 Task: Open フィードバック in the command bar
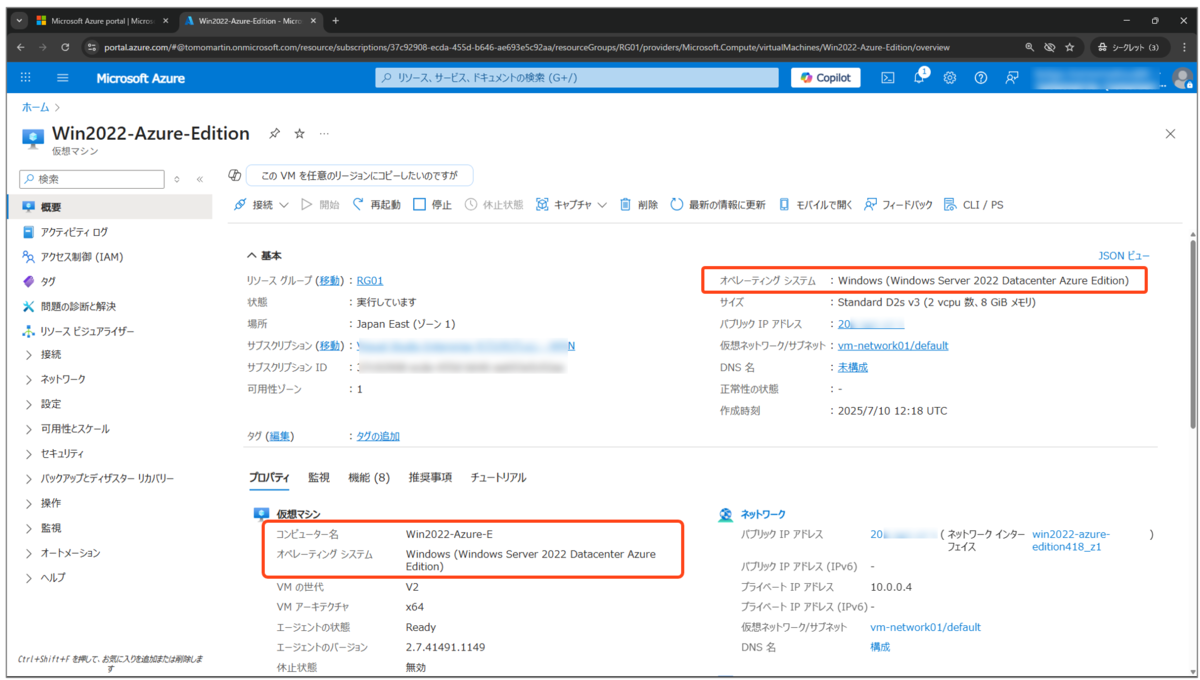pyautogui.click(x=898, y=204)
